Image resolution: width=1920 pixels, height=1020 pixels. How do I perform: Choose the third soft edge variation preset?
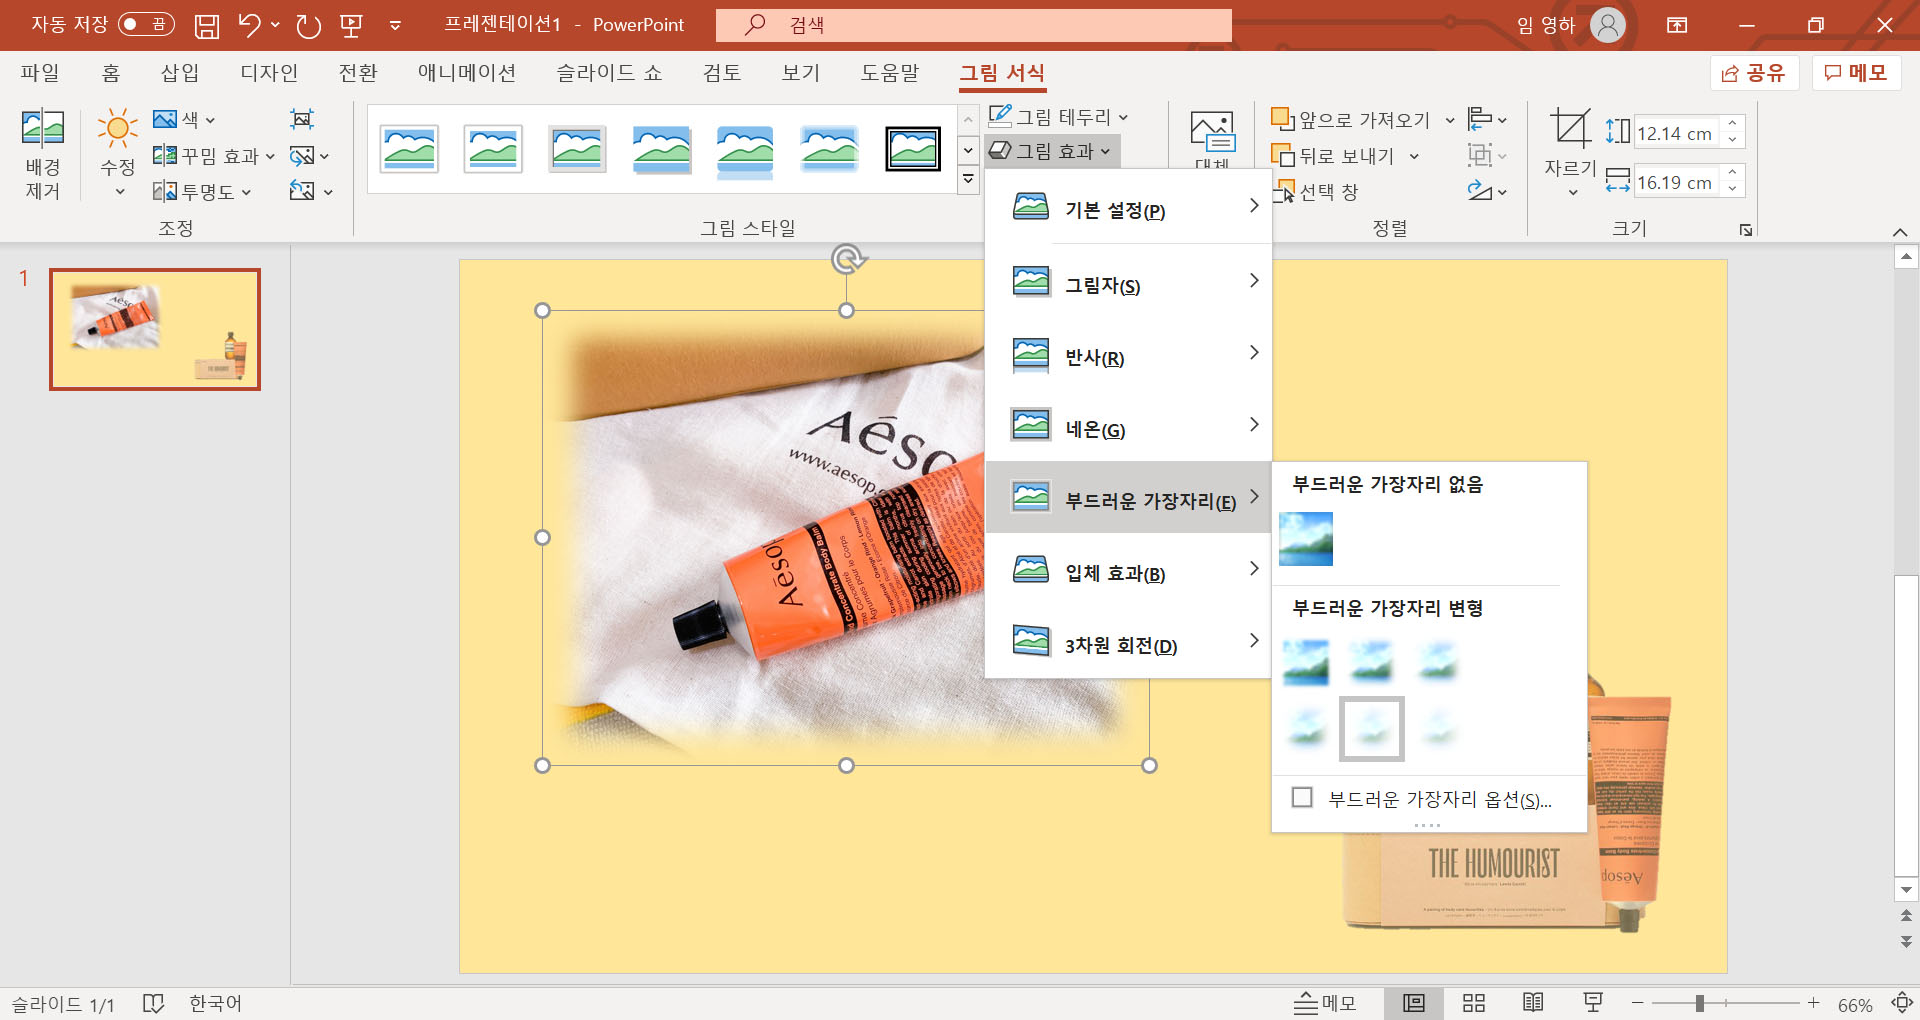pyautogui.click(x=1438, y=661)
